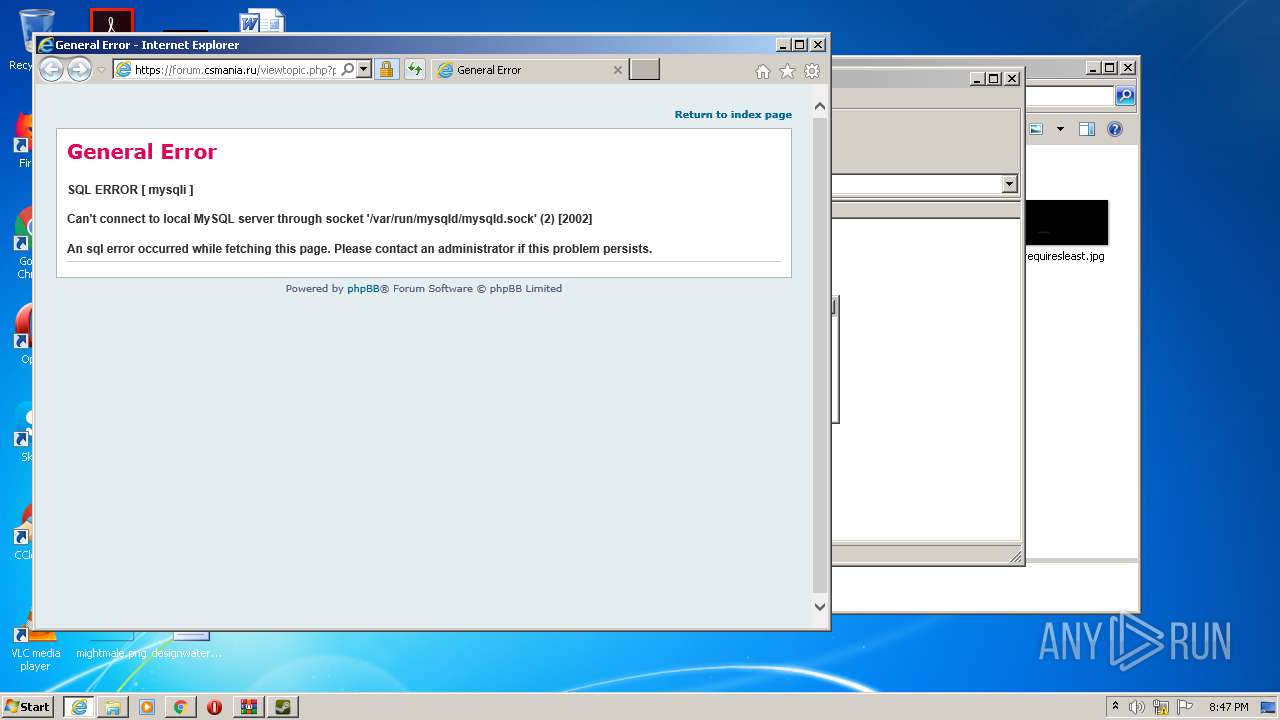Open the WinRAR taskbar button
This screenshot has height=720, width=1280.
point(248,707)
